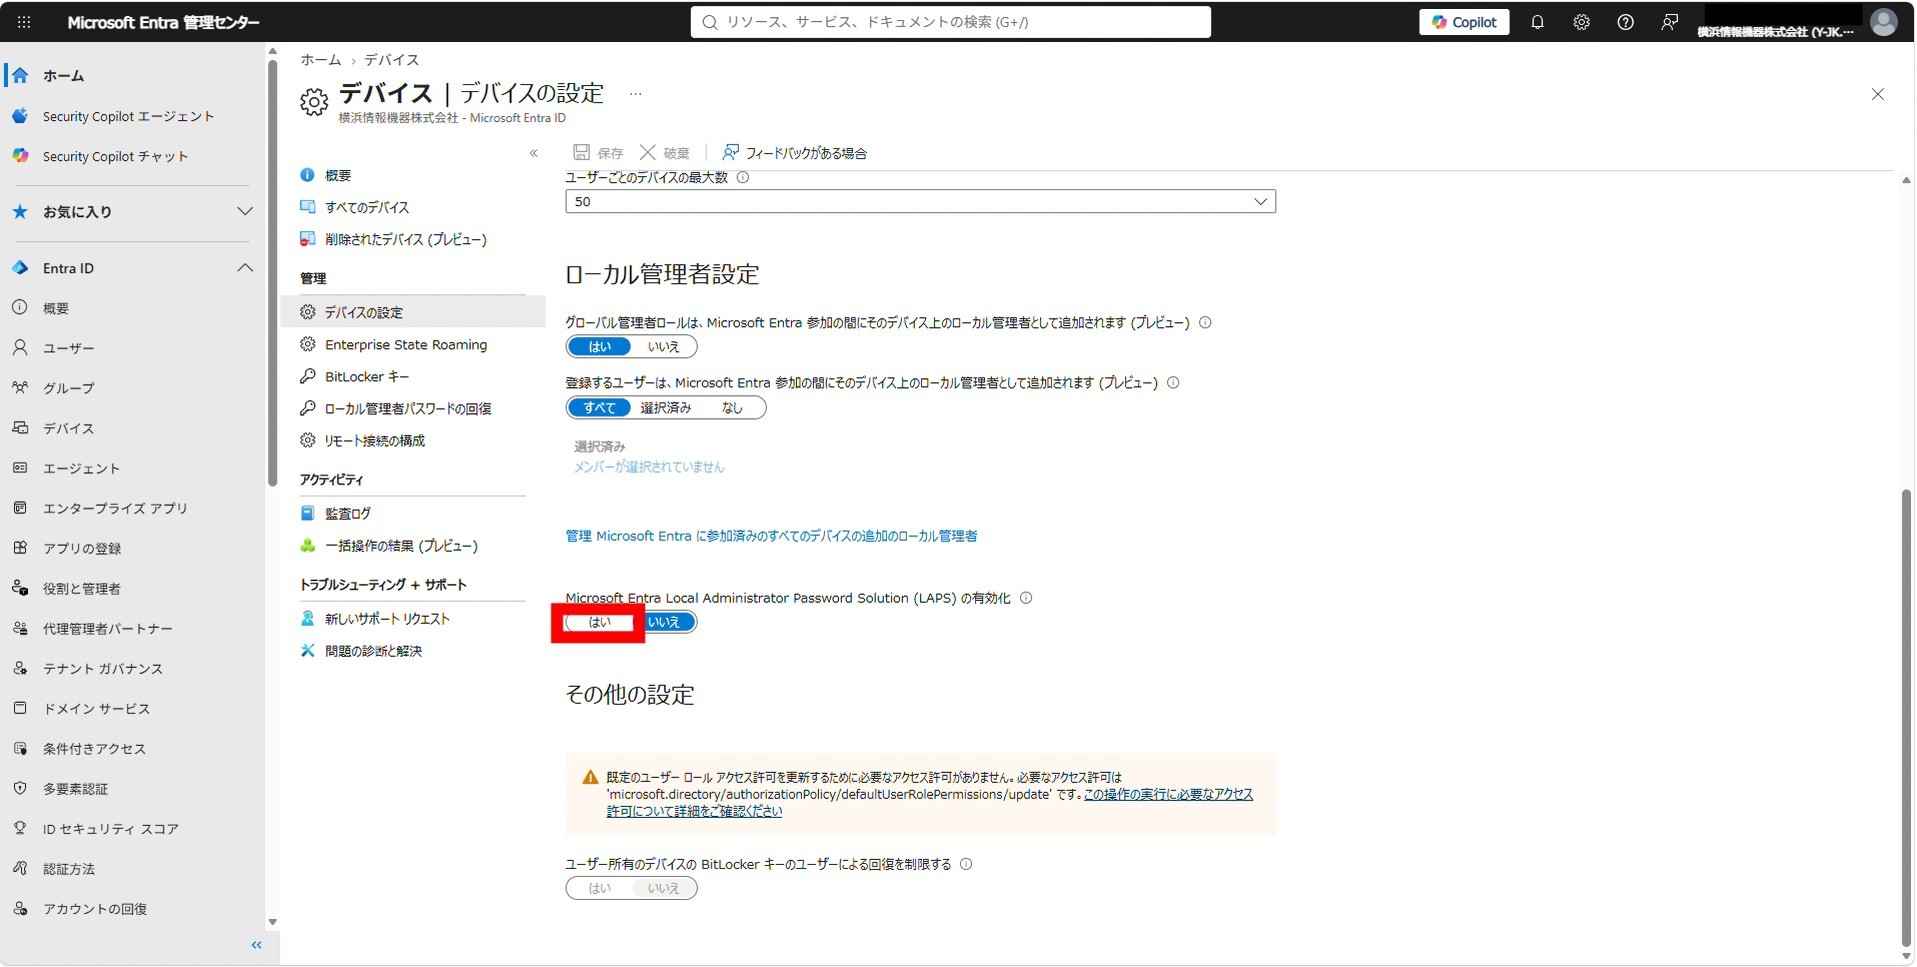
Task: Click the 保存 toolbar button
Action: click(x=598, y=152)
